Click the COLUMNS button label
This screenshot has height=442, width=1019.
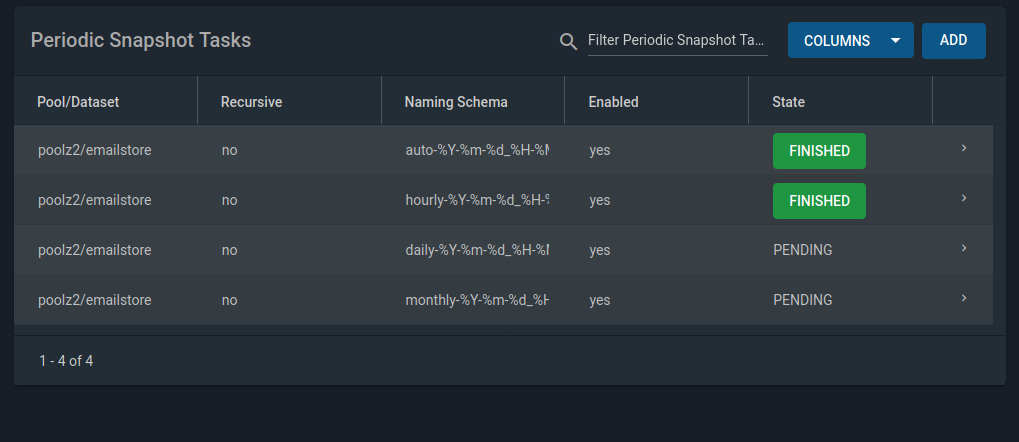tap(837, 41)
